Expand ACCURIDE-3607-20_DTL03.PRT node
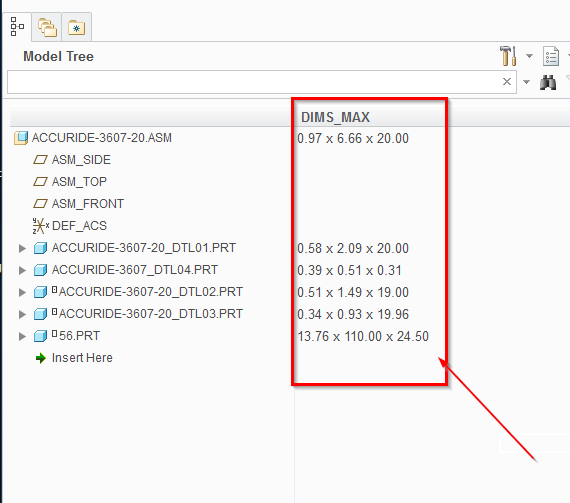The width and height of the screenshot is (570, 503). pos(22,314)
